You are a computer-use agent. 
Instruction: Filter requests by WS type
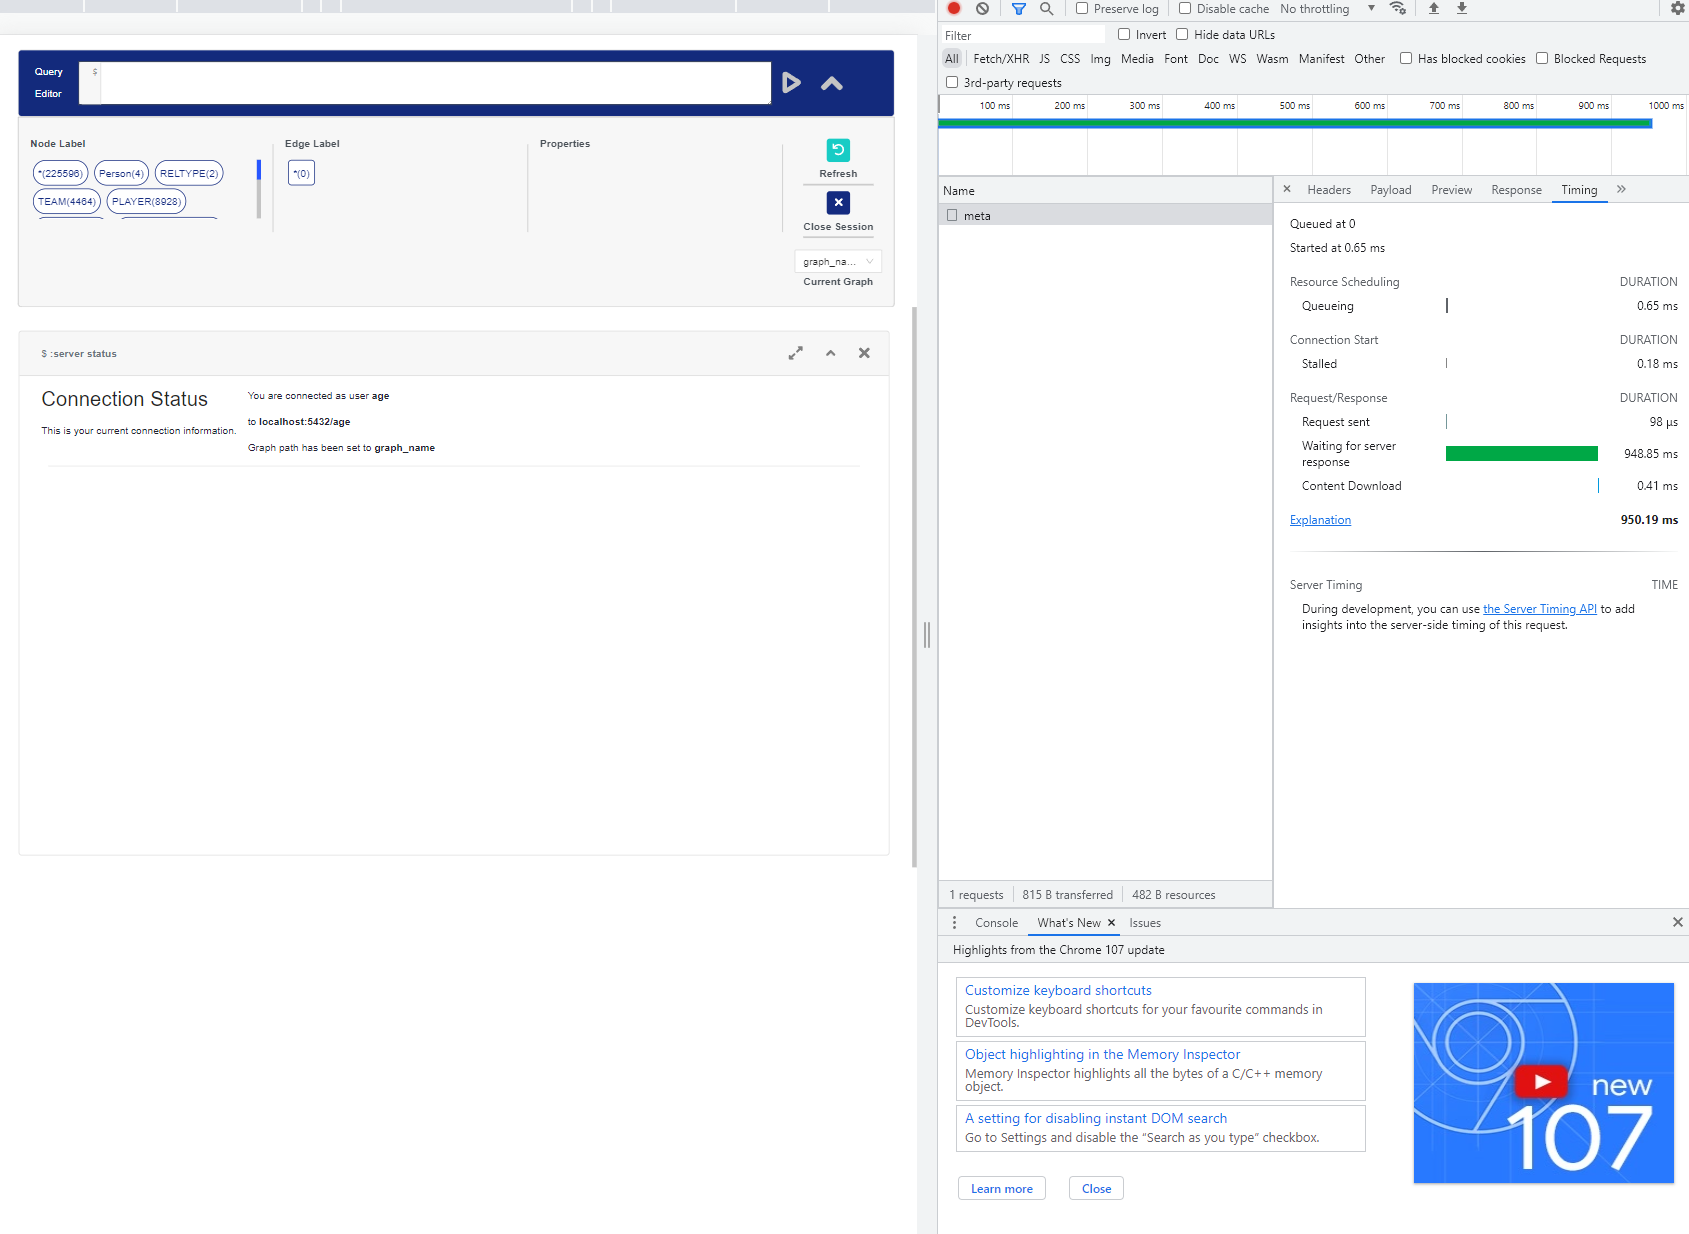coord(1238,59)
